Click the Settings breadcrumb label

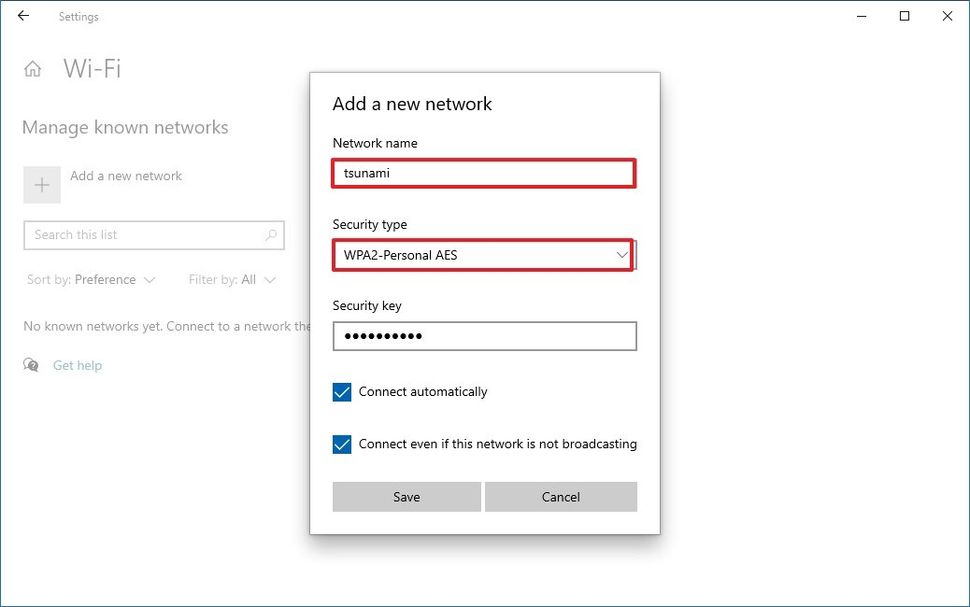pyautogui.click(x=78, y=16)
